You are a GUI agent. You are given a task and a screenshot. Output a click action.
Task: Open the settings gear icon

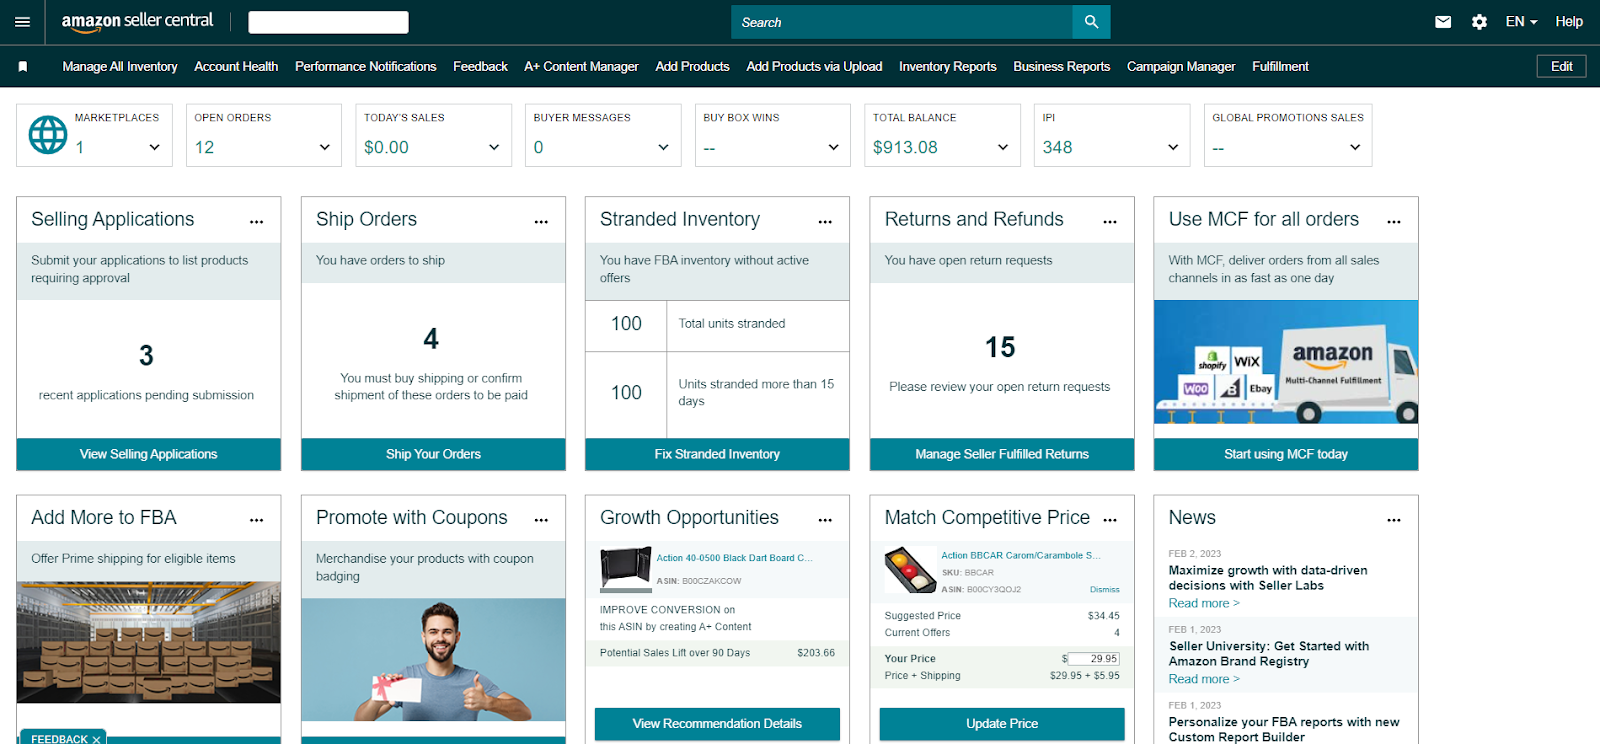[1479, 22]
